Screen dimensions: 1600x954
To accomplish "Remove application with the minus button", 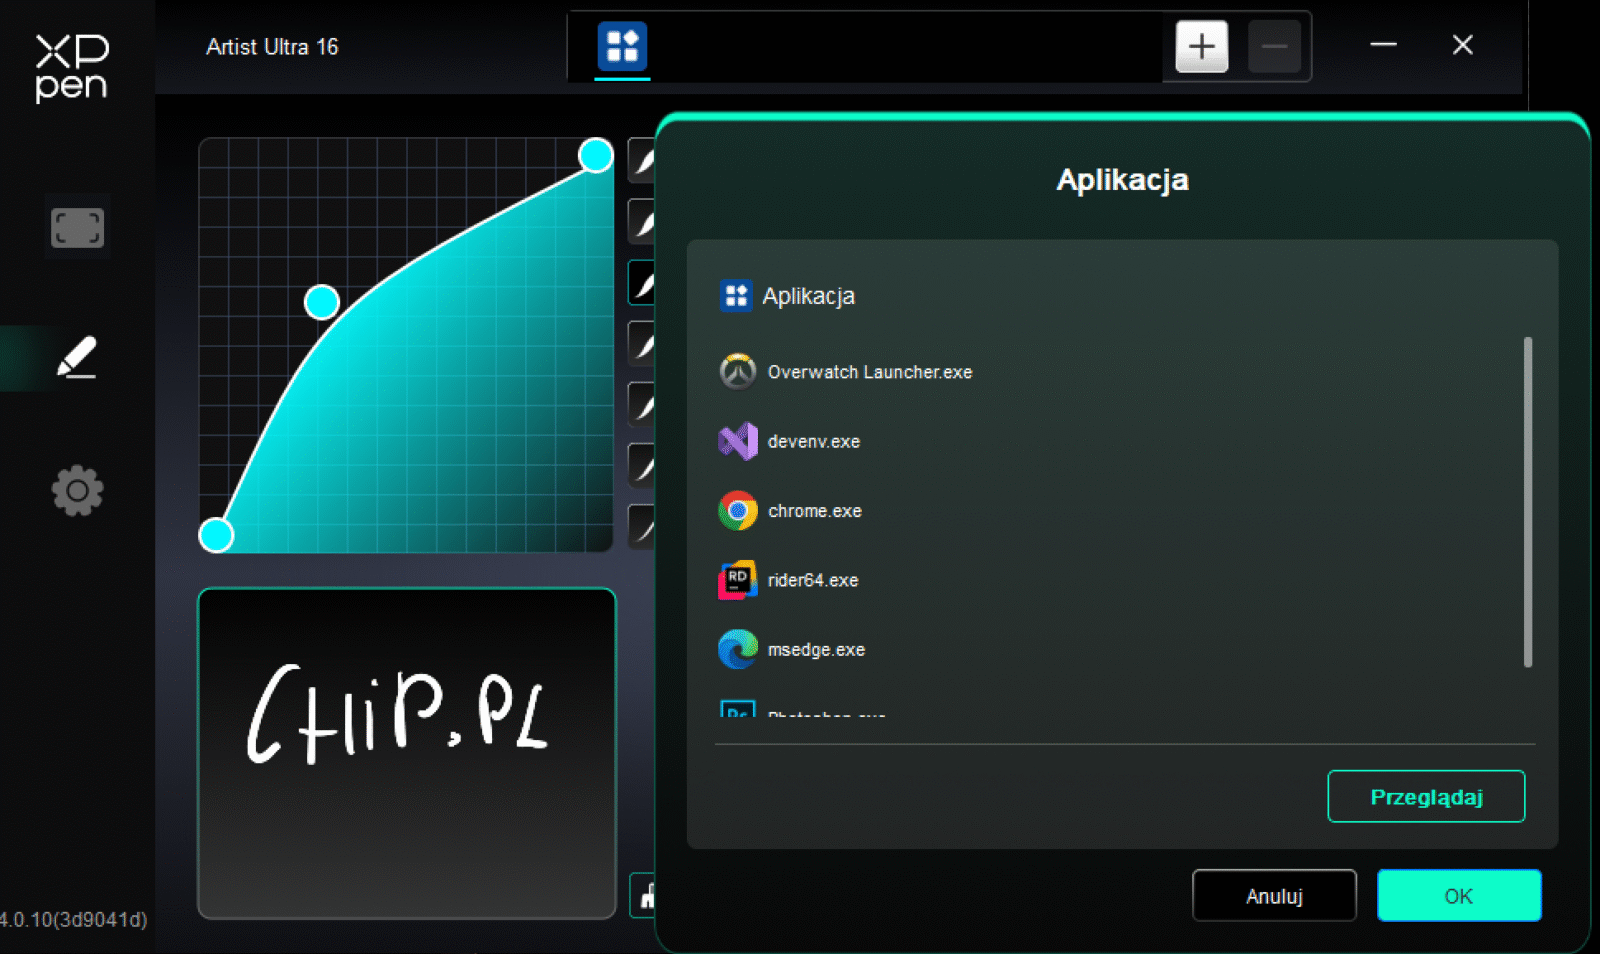I will click(1274, 46).
